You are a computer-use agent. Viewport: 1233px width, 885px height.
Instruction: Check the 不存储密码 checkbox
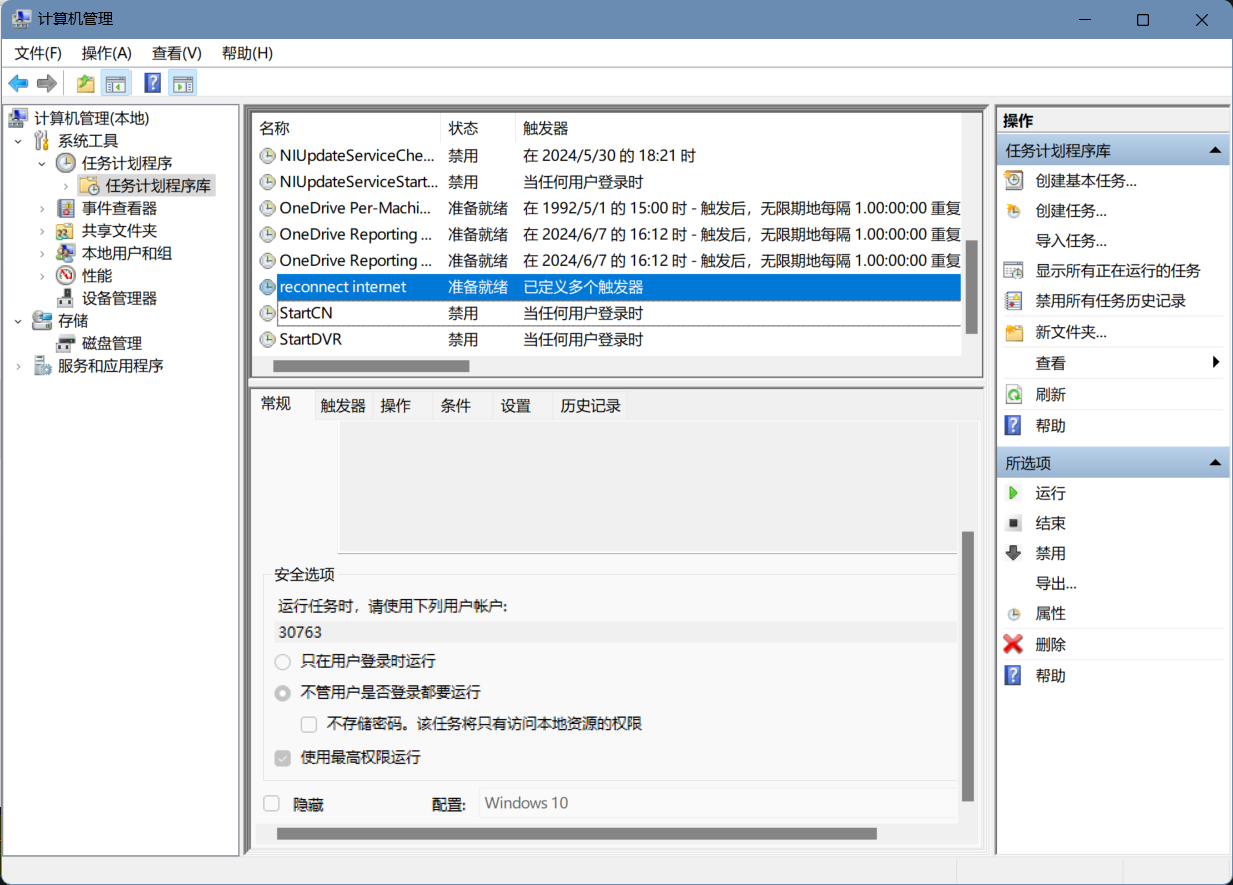coord(309,724)
